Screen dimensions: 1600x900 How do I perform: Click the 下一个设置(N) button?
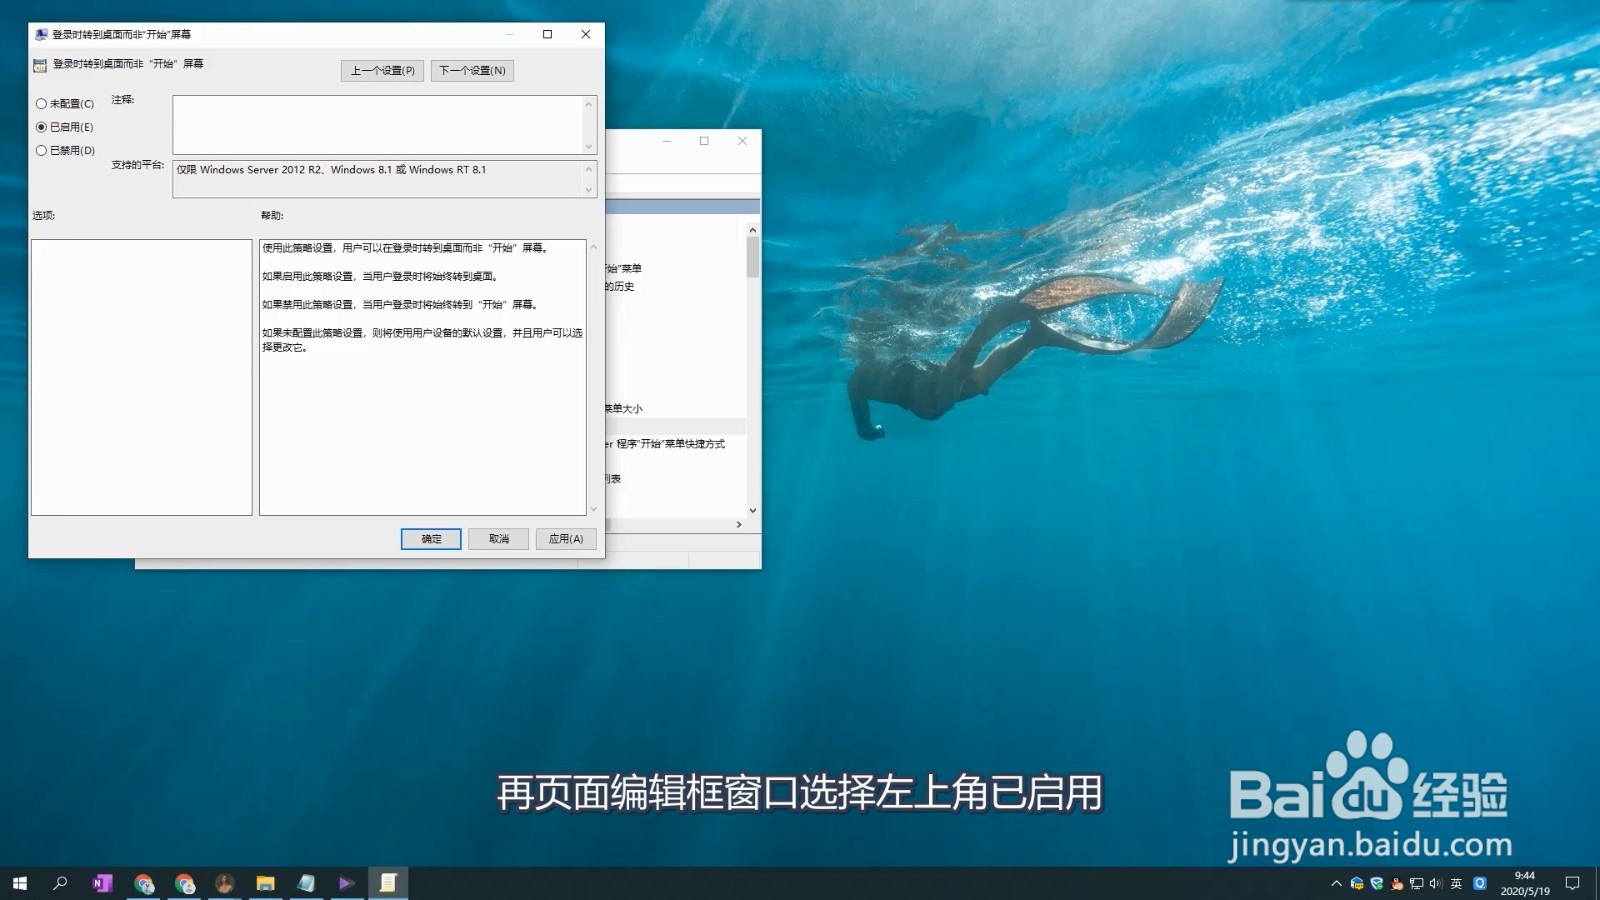pos(471,70)
